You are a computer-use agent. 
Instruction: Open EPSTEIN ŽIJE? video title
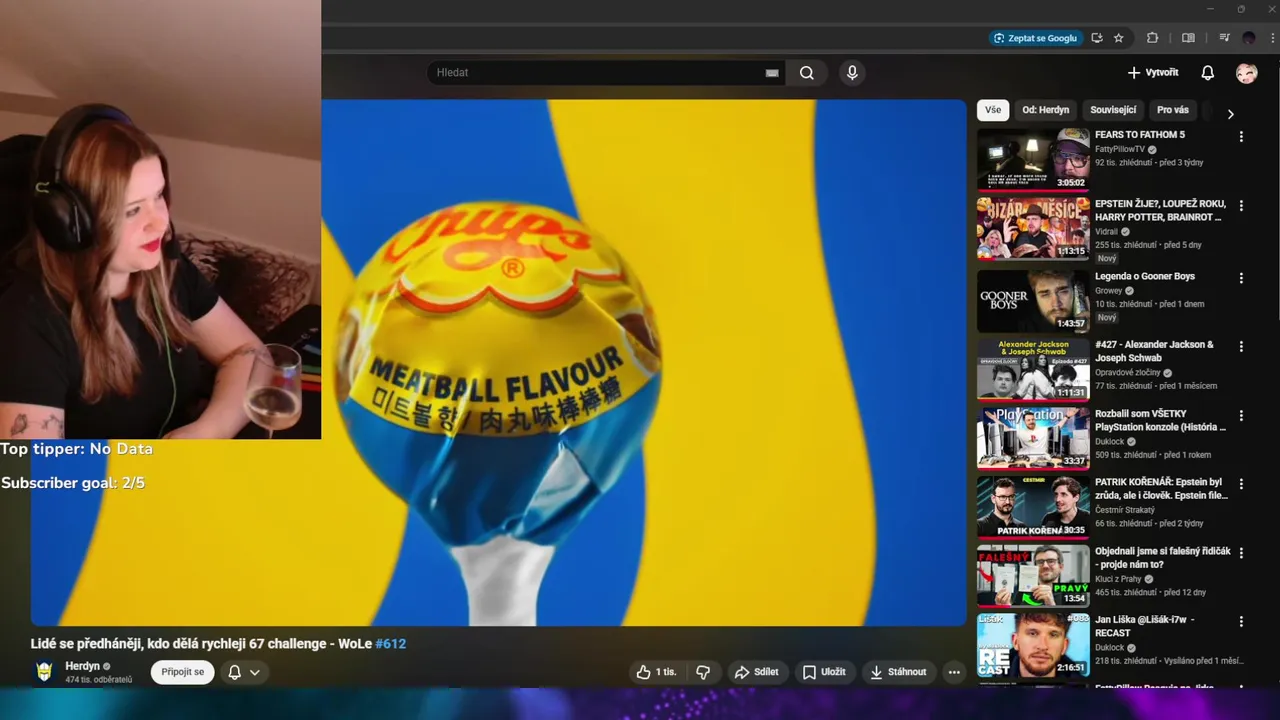(1160, 210)
